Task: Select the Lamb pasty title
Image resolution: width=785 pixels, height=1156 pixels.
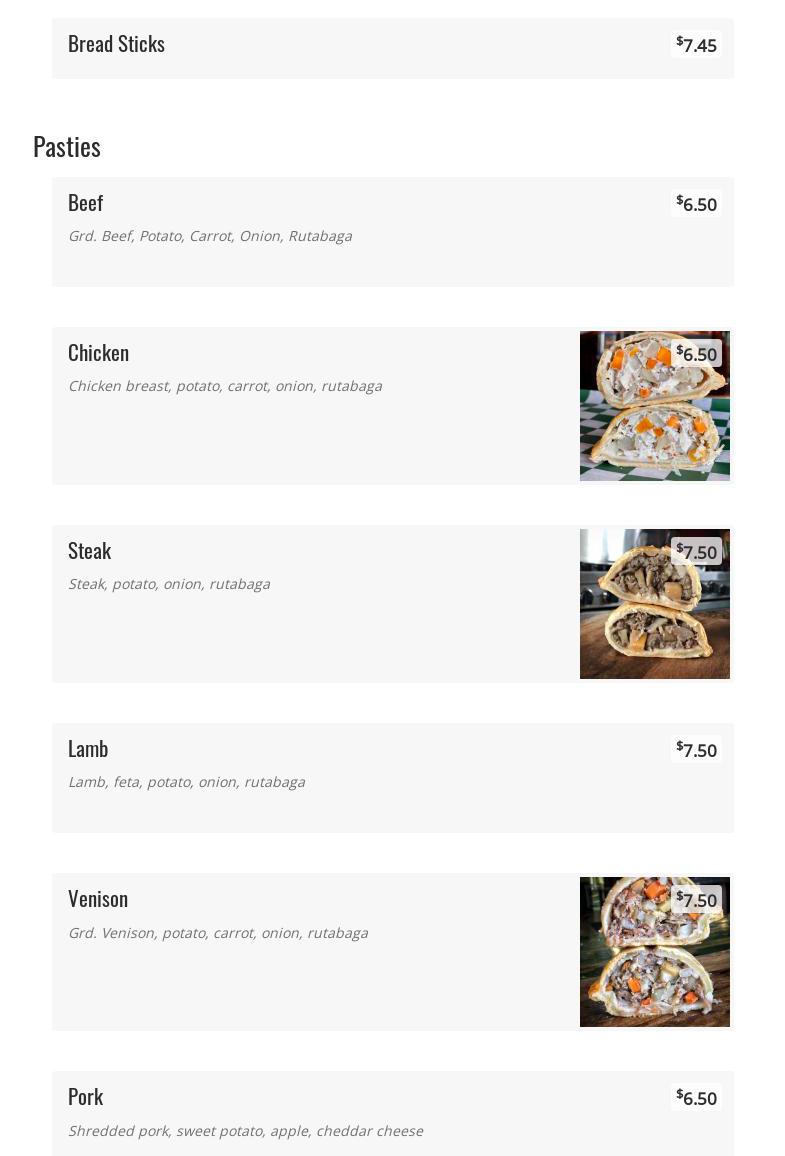Action: click(x=88, y=749)
